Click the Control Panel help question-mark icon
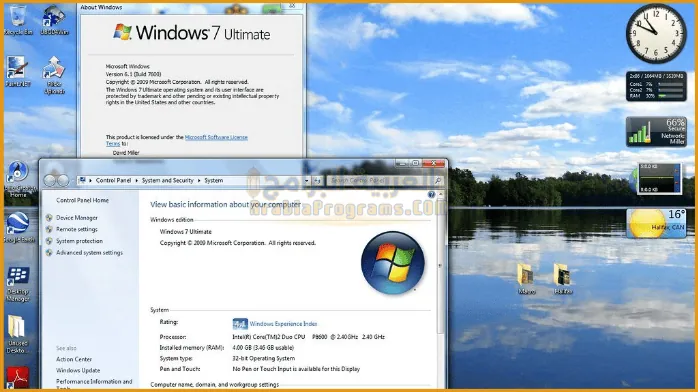 click(x=431, y=194)
